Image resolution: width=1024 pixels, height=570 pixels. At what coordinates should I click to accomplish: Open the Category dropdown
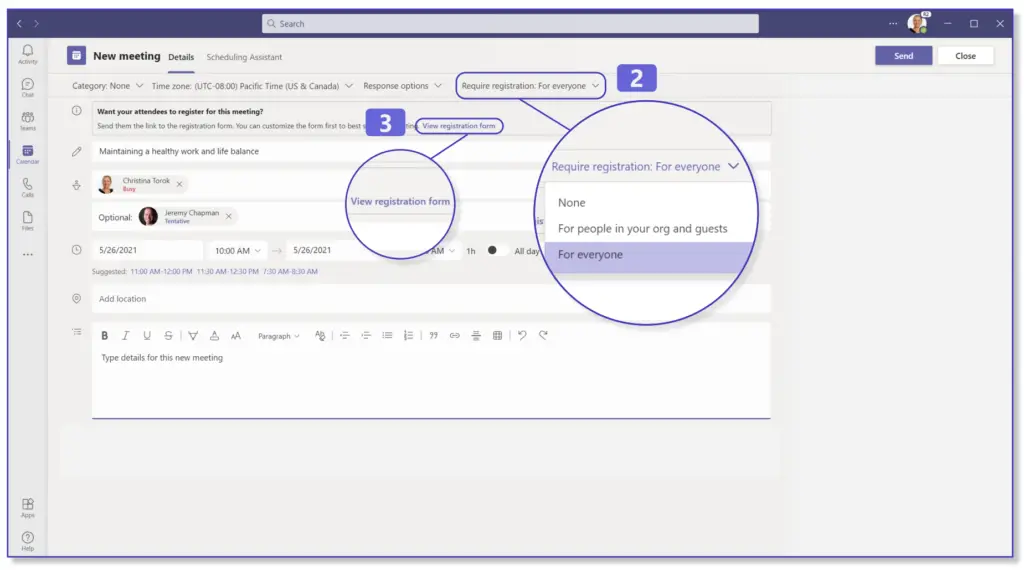[x=107, y=86]
